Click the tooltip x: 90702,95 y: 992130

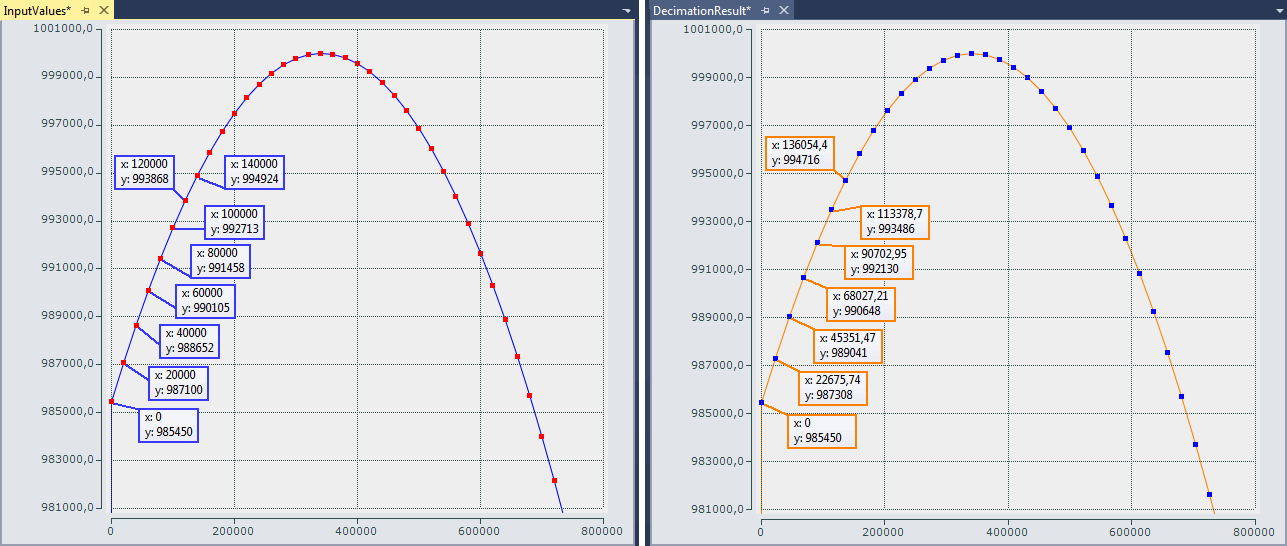point(878,262)
